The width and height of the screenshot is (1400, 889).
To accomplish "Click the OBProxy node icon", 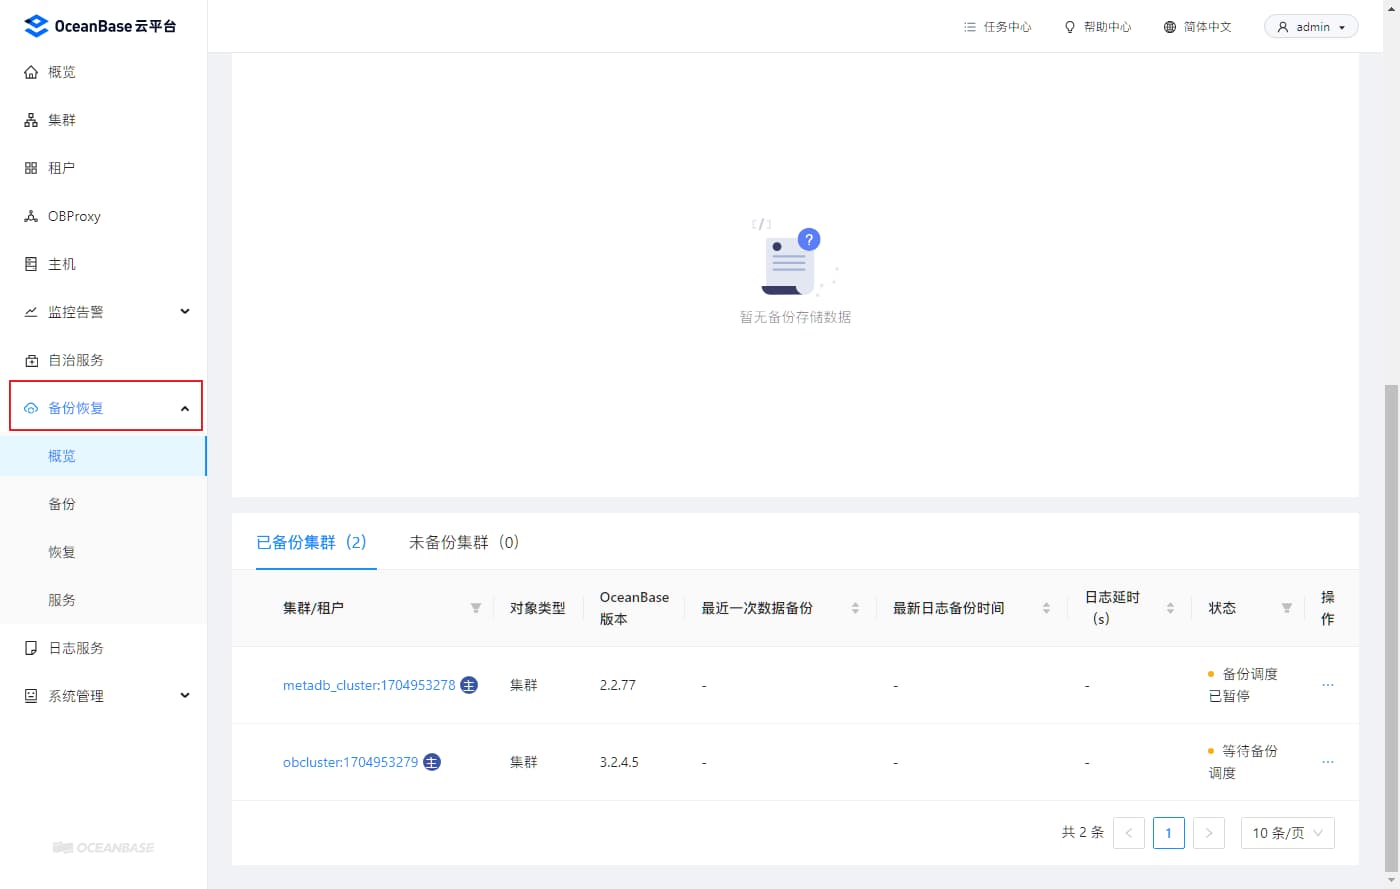I will click(31, 216).
